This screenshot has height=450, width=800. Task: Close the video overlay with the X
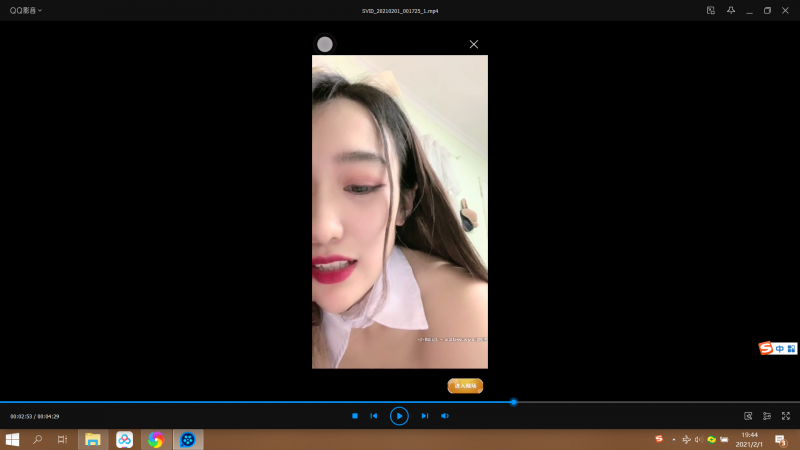(474, 44)
